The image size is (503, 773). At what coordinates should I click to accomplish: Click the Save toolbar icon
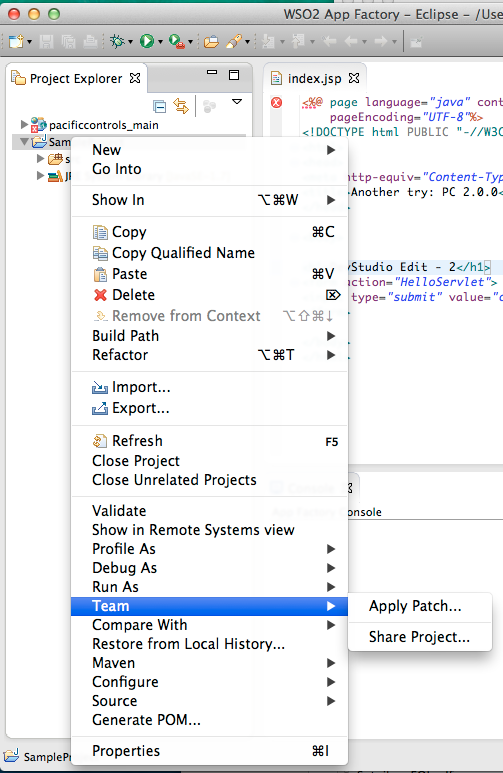(x=46, y=41)
